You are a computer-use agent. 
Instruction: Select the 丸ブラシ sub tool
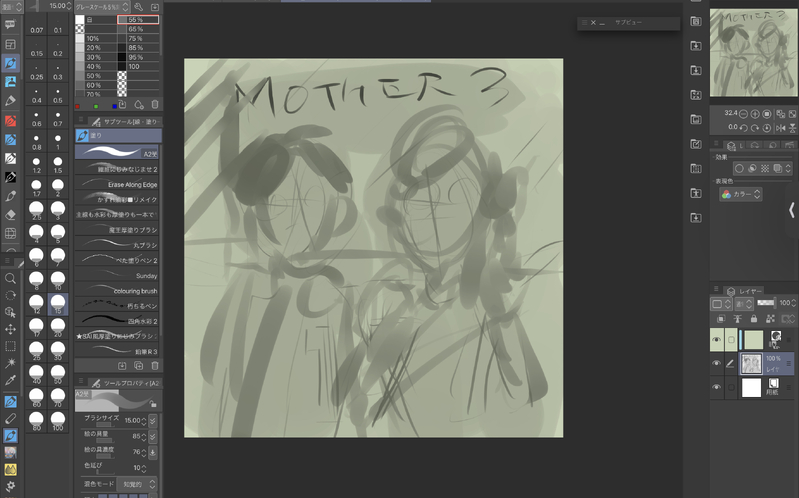[117, 245]
